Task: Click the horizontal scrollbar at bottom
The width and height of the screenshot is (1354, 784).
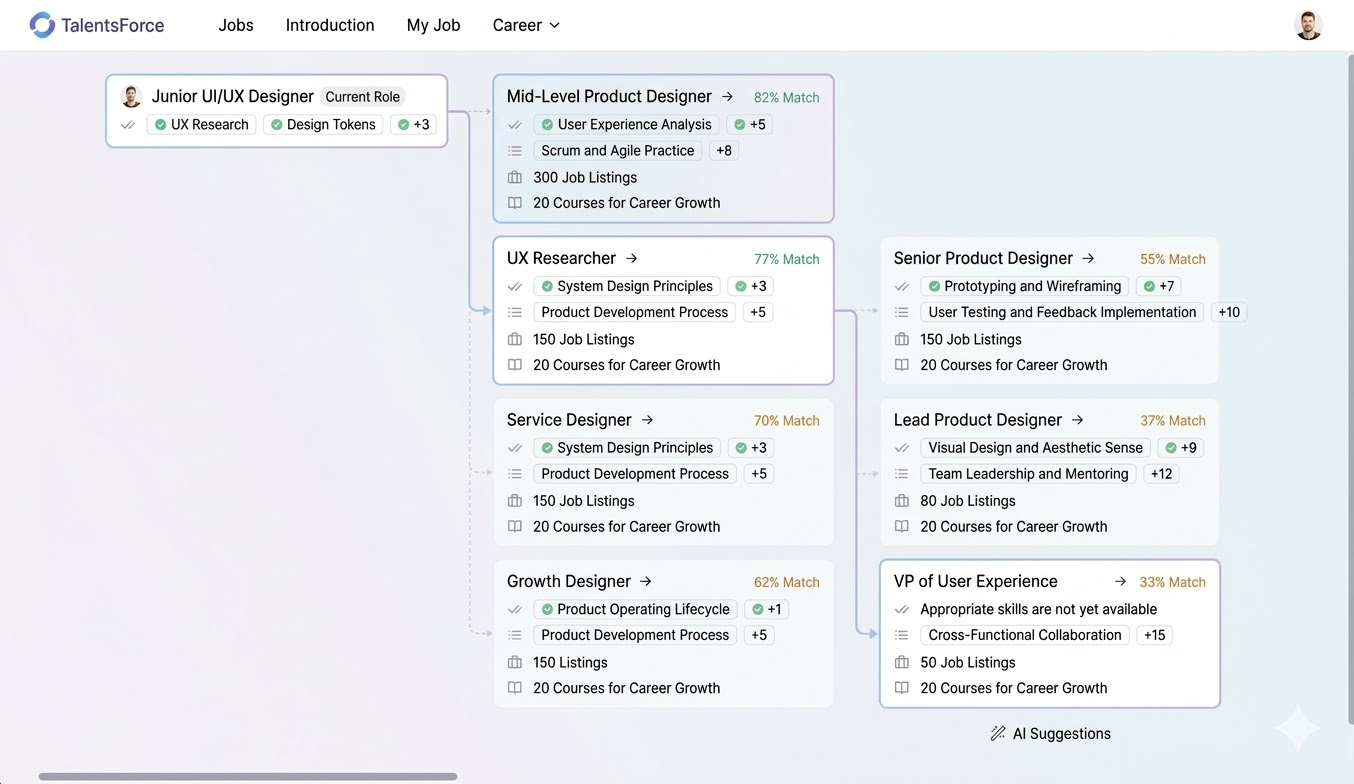Action: pyautogui.click(x=248, y=776)
